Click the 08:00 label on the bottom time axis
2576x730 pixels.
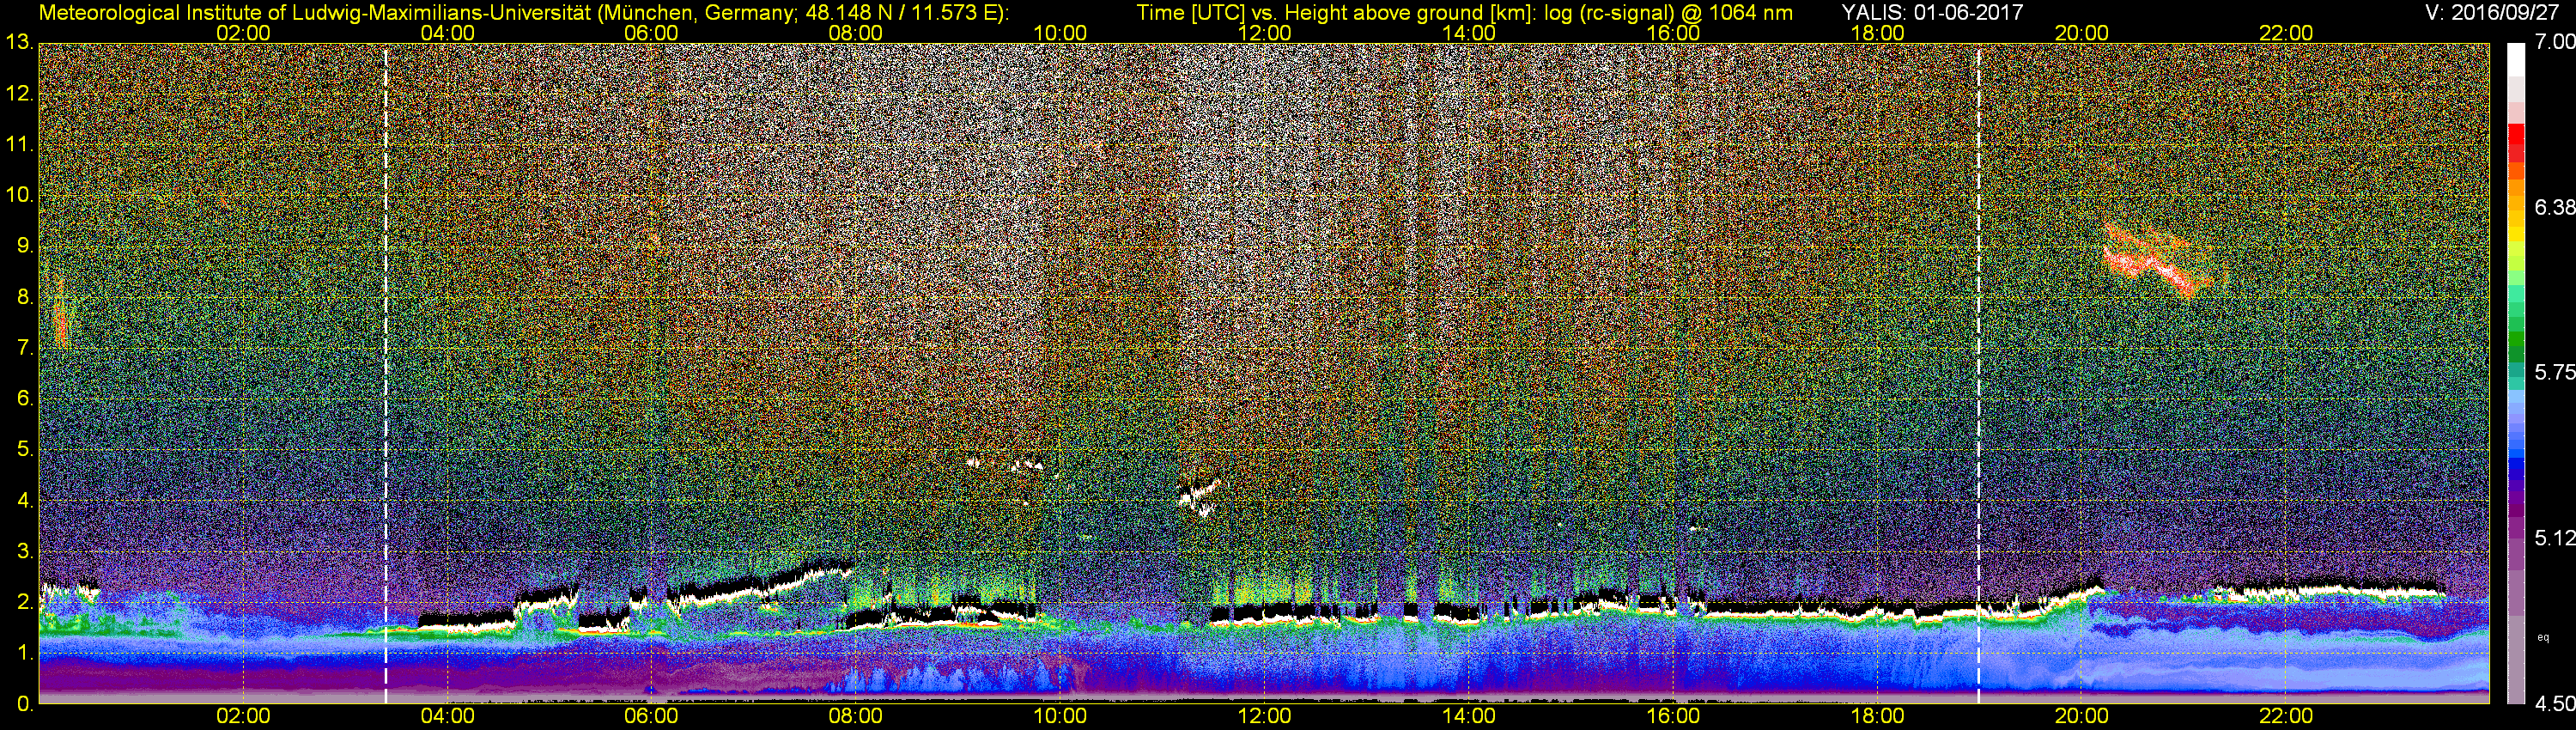click(856, 716)
